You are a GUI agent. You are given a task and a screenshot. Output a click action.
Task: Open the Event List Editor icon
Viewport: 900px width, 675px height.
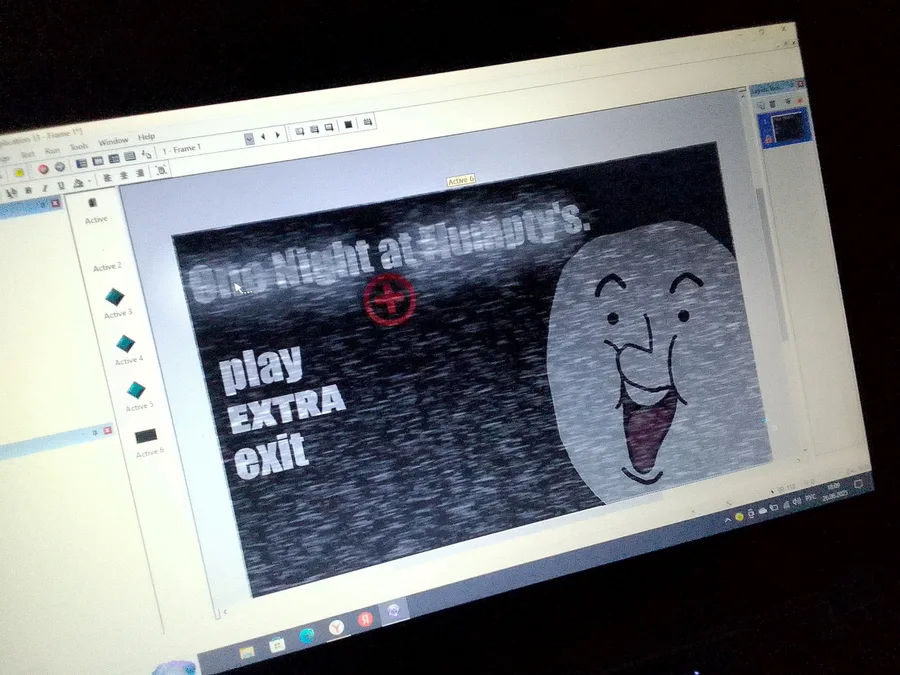[130, 156]
